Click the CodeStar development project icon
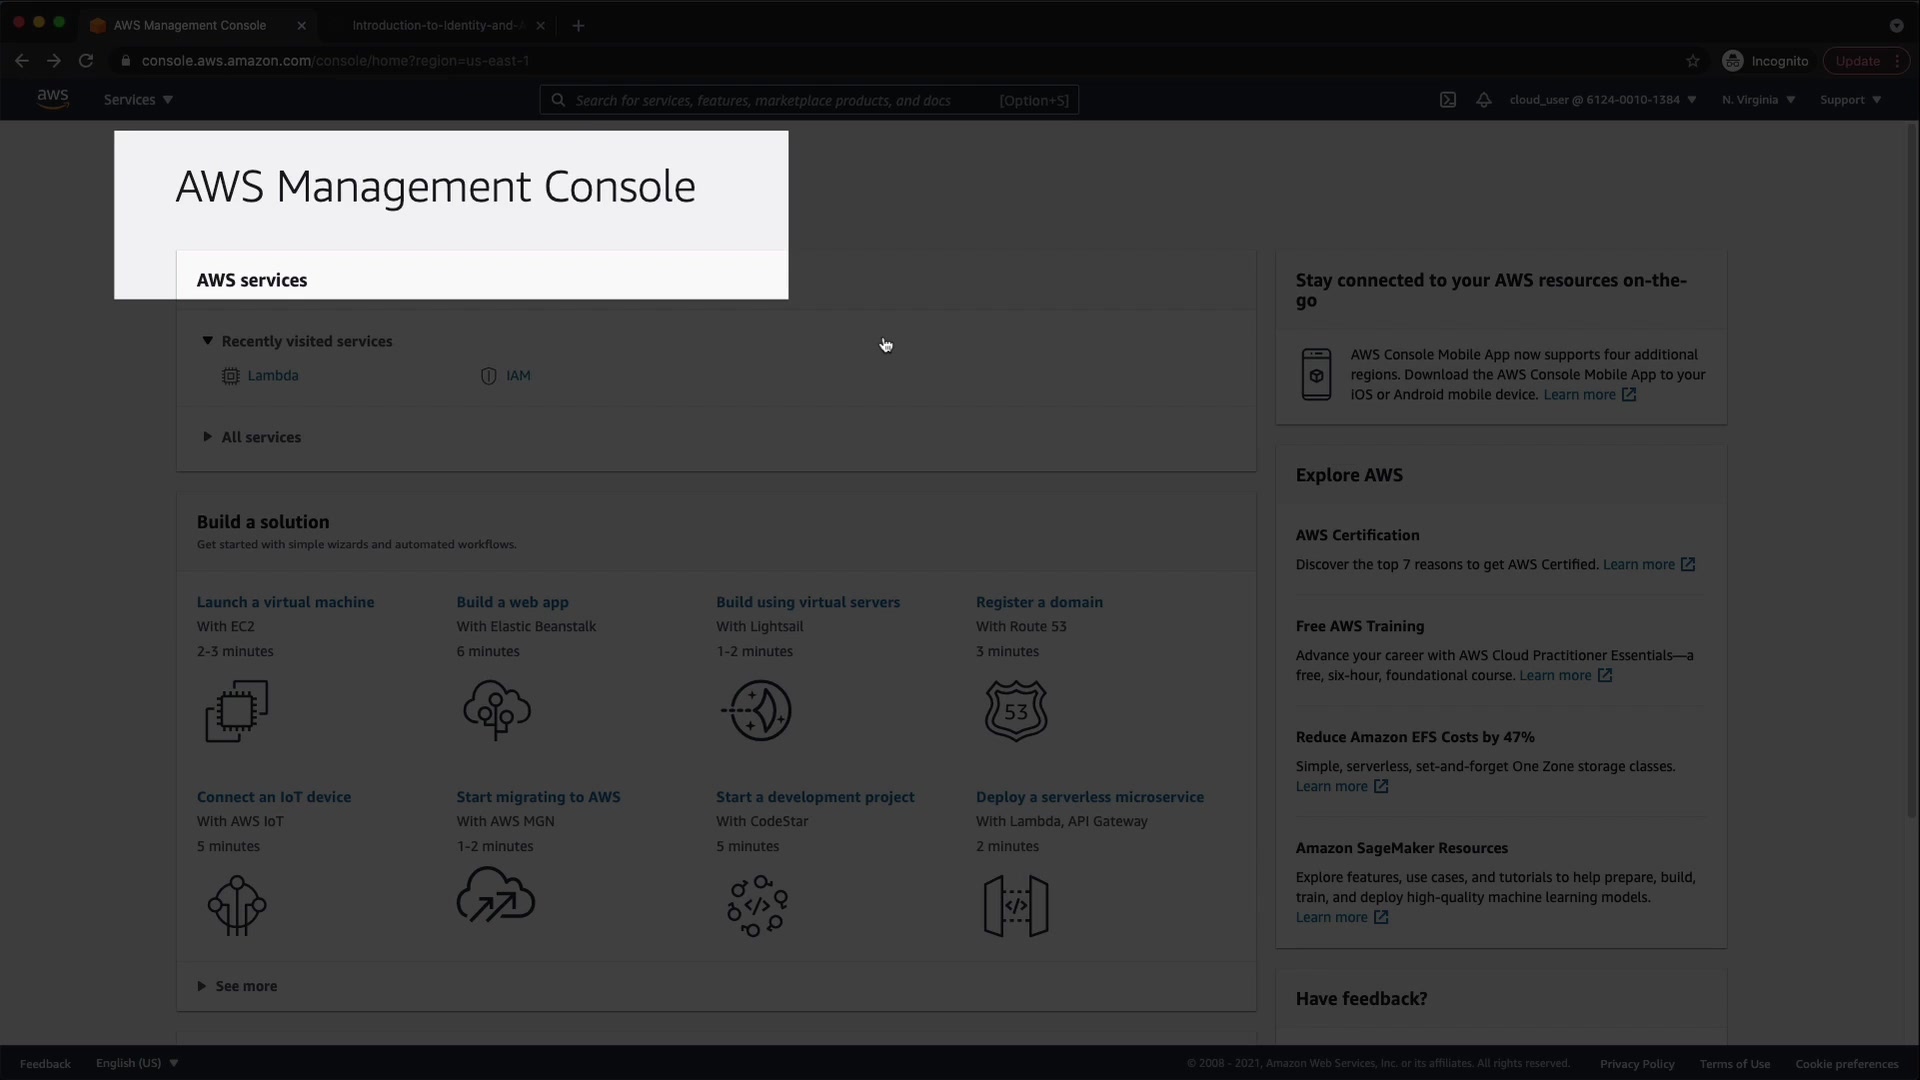 click(x=757, y=906)
